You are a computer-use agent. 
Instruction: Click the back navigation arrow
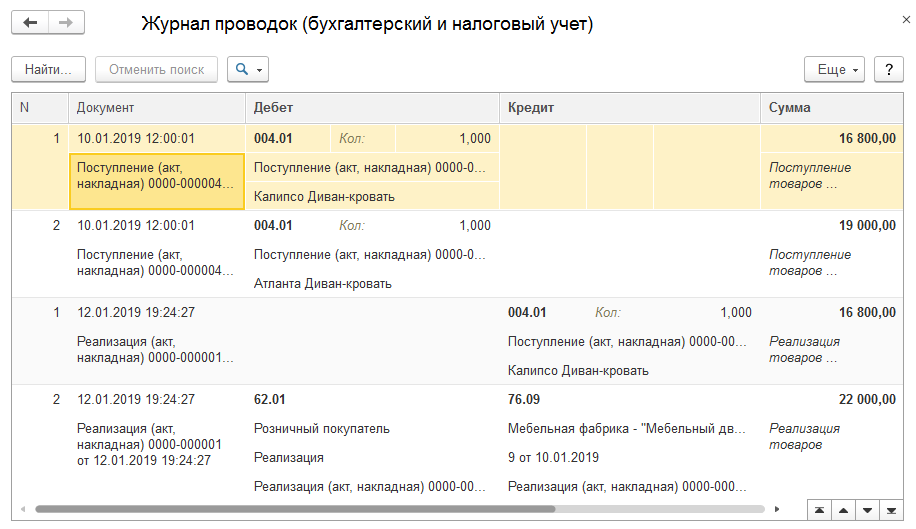pyautogui.click(x=30, y=23)
